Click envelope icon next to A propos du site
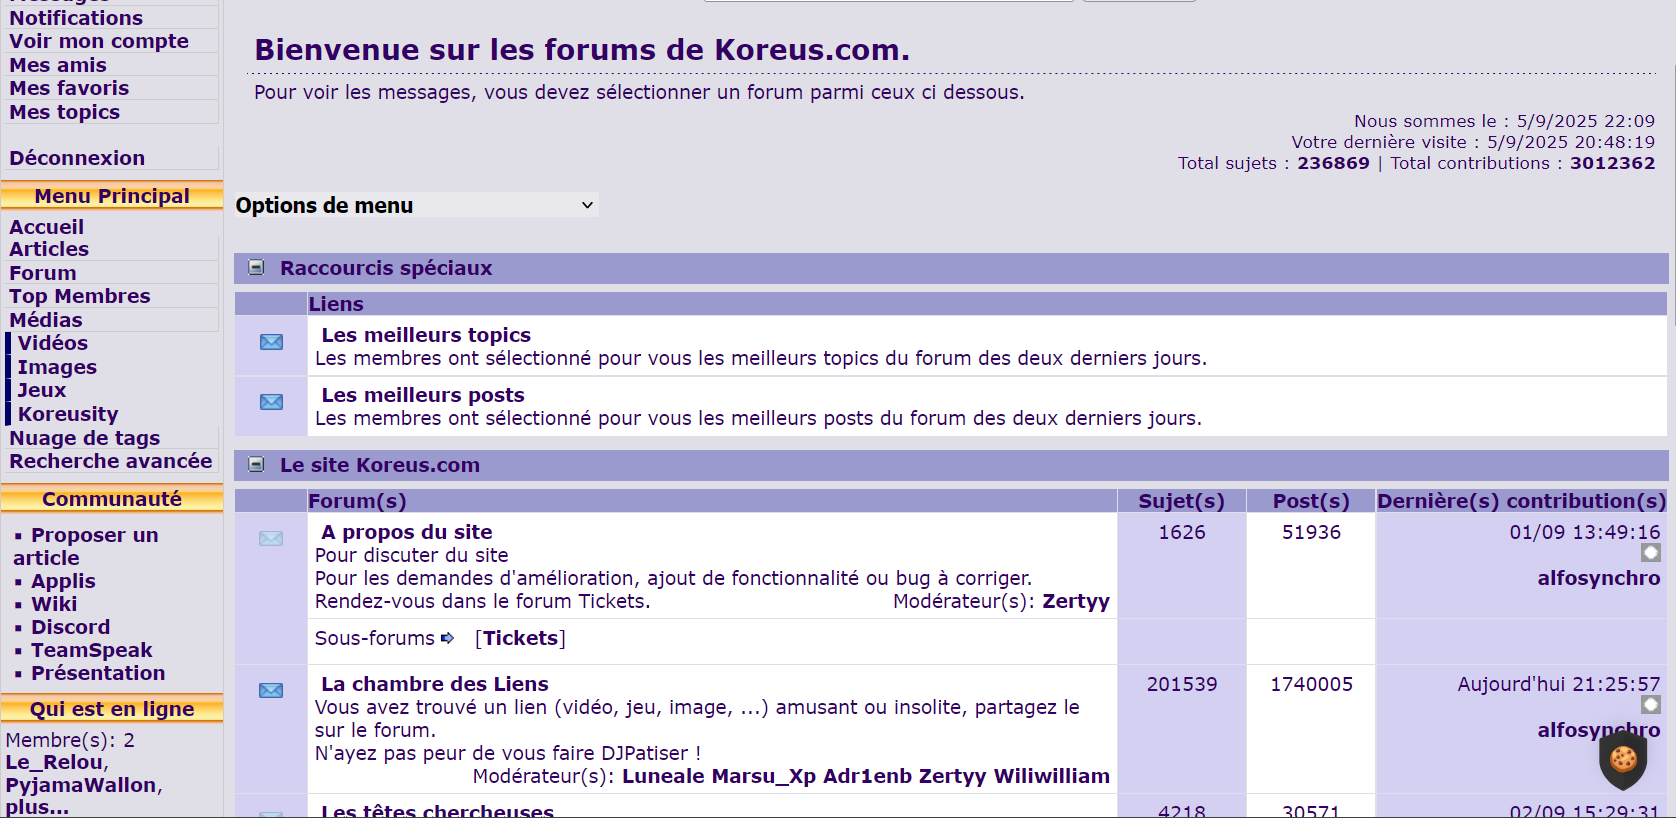1676x818 pixels. tap(271, 539)
